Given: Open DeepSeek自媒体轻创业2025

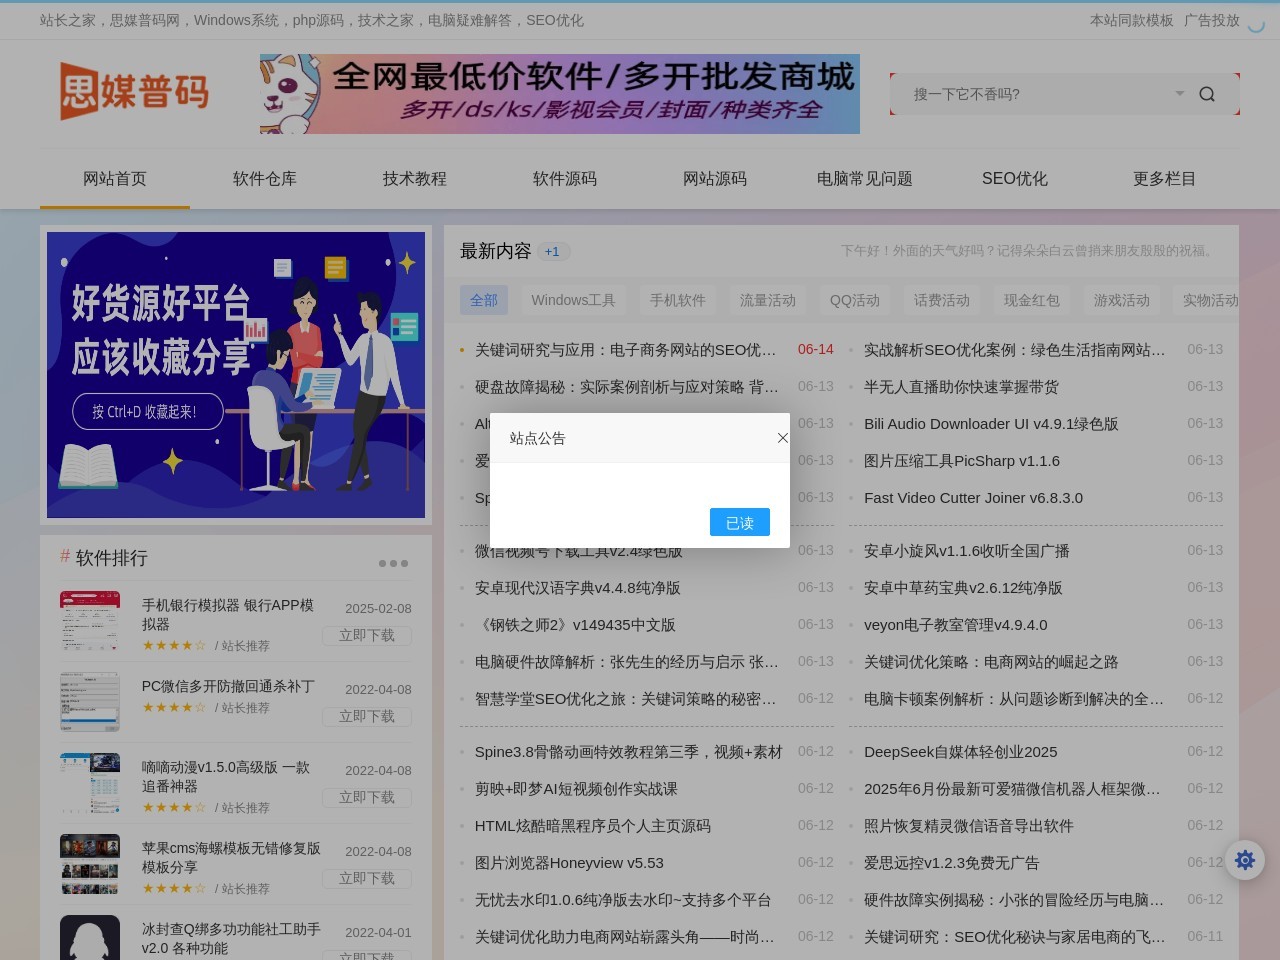Looking at the screenshot, I should [x=961, y=752].
